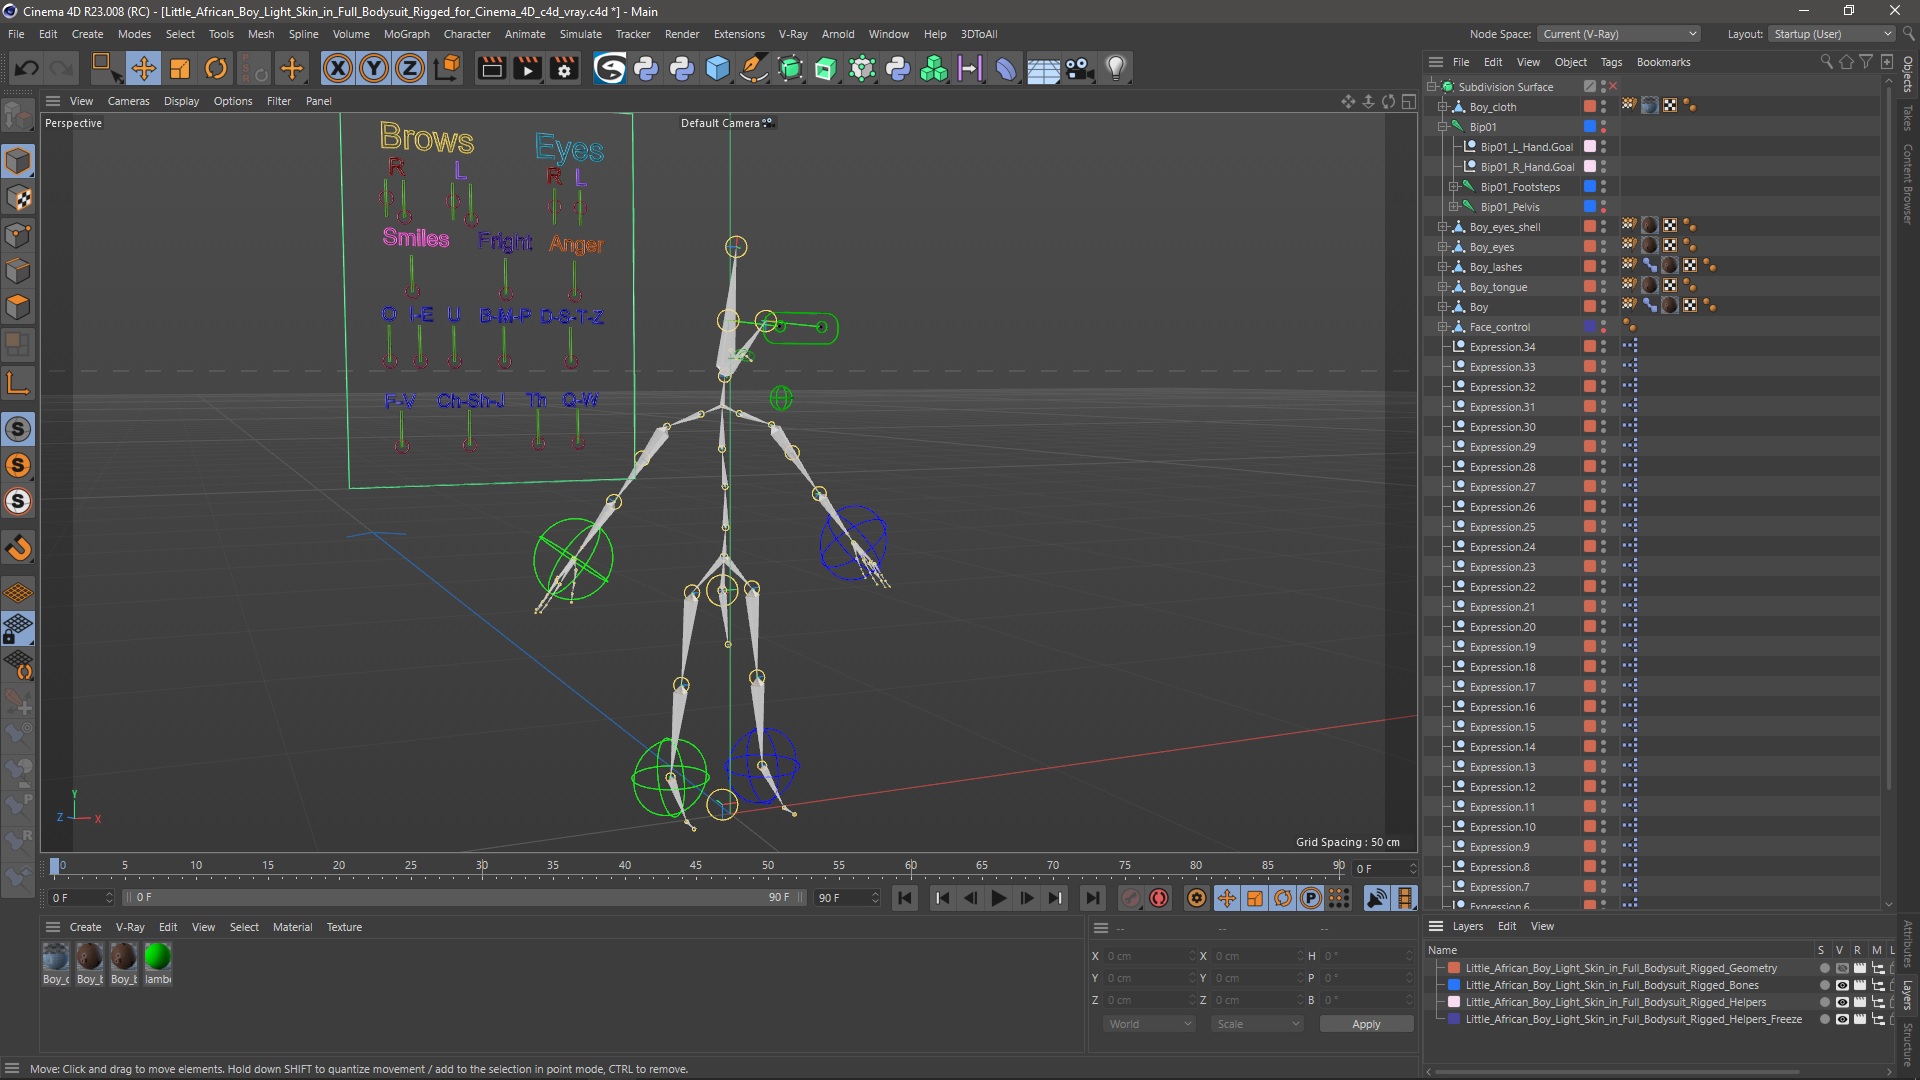The image size is (1920, 1080).
Task: Select the Scale tool in top toolbar
Action: coord(180,68)
